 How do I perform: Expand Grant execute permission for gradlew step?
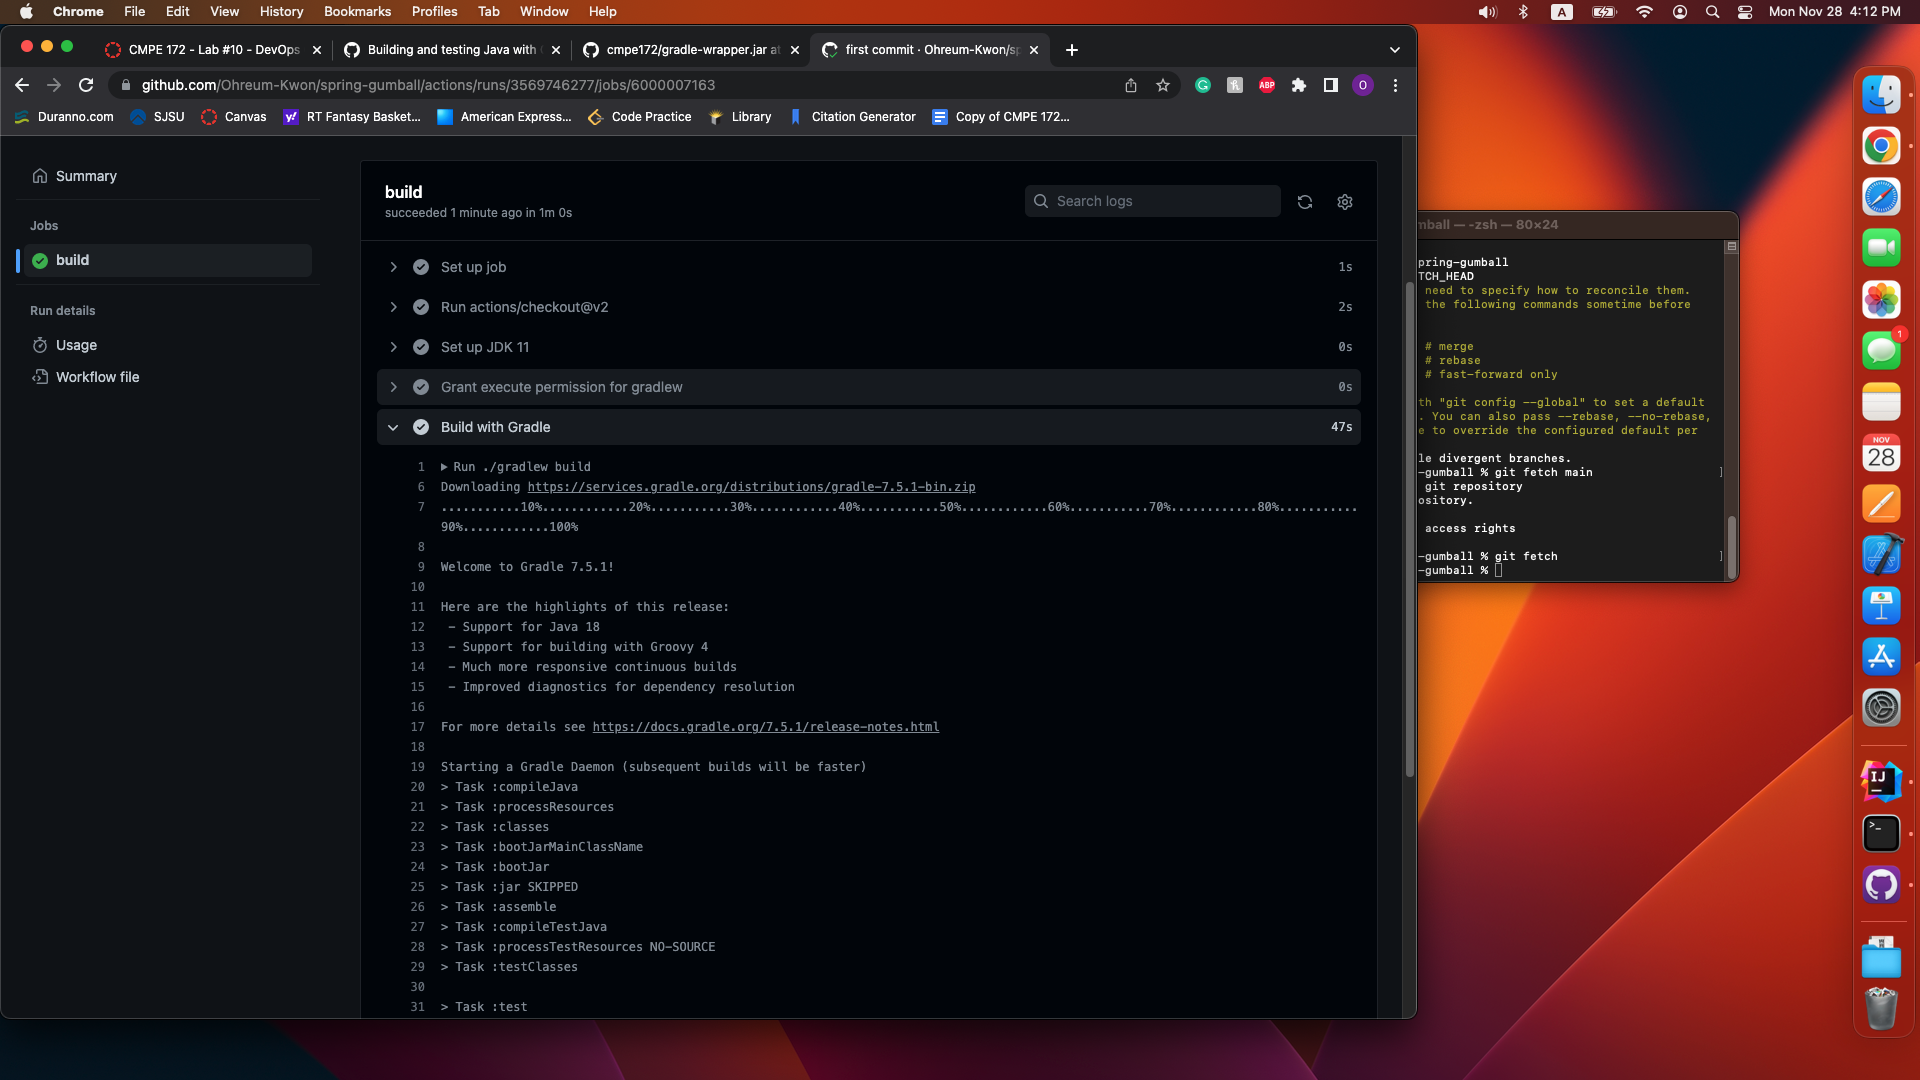[393, 387]
